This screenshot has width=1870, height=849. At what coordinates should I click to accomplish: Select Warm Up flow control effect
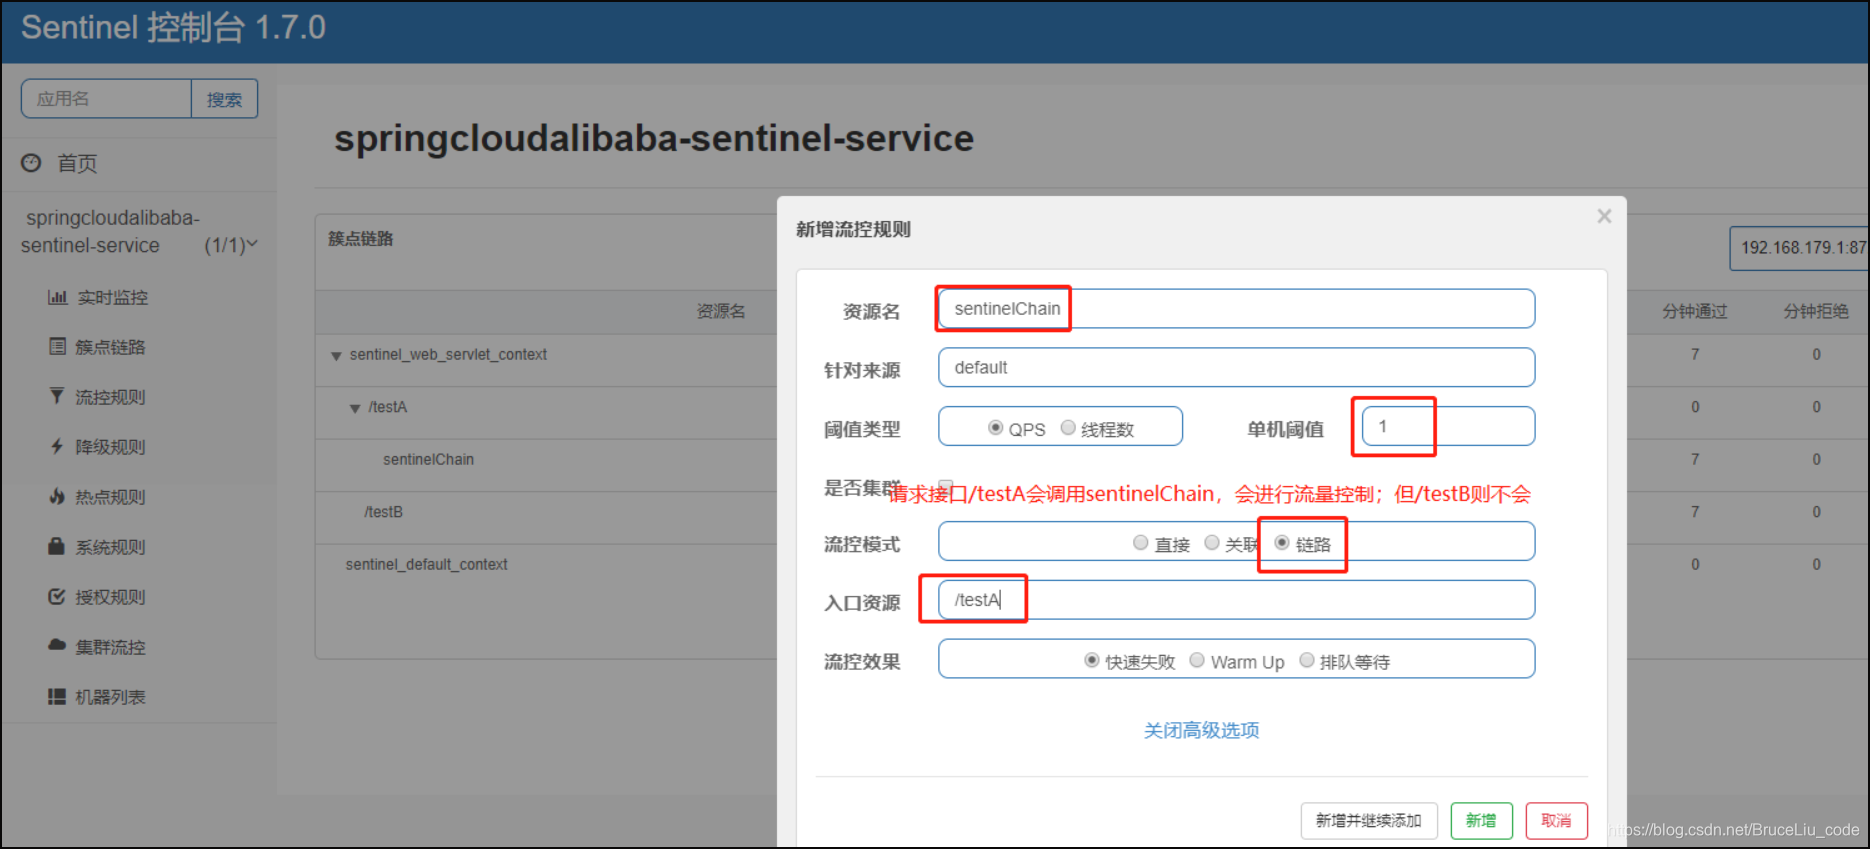pos(1197,660)
